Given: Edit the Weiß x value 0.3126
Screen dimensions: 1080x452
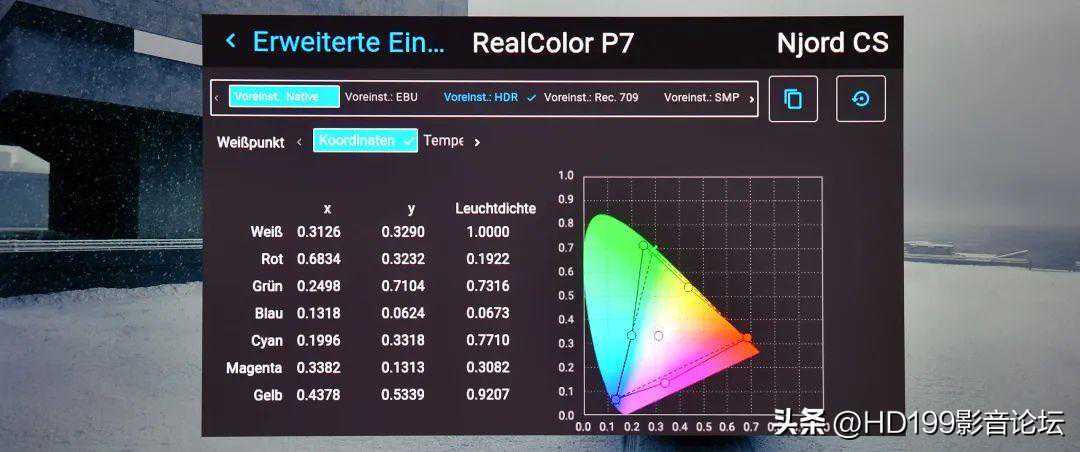Looking at the screenshot, I should tap(318, 232).
